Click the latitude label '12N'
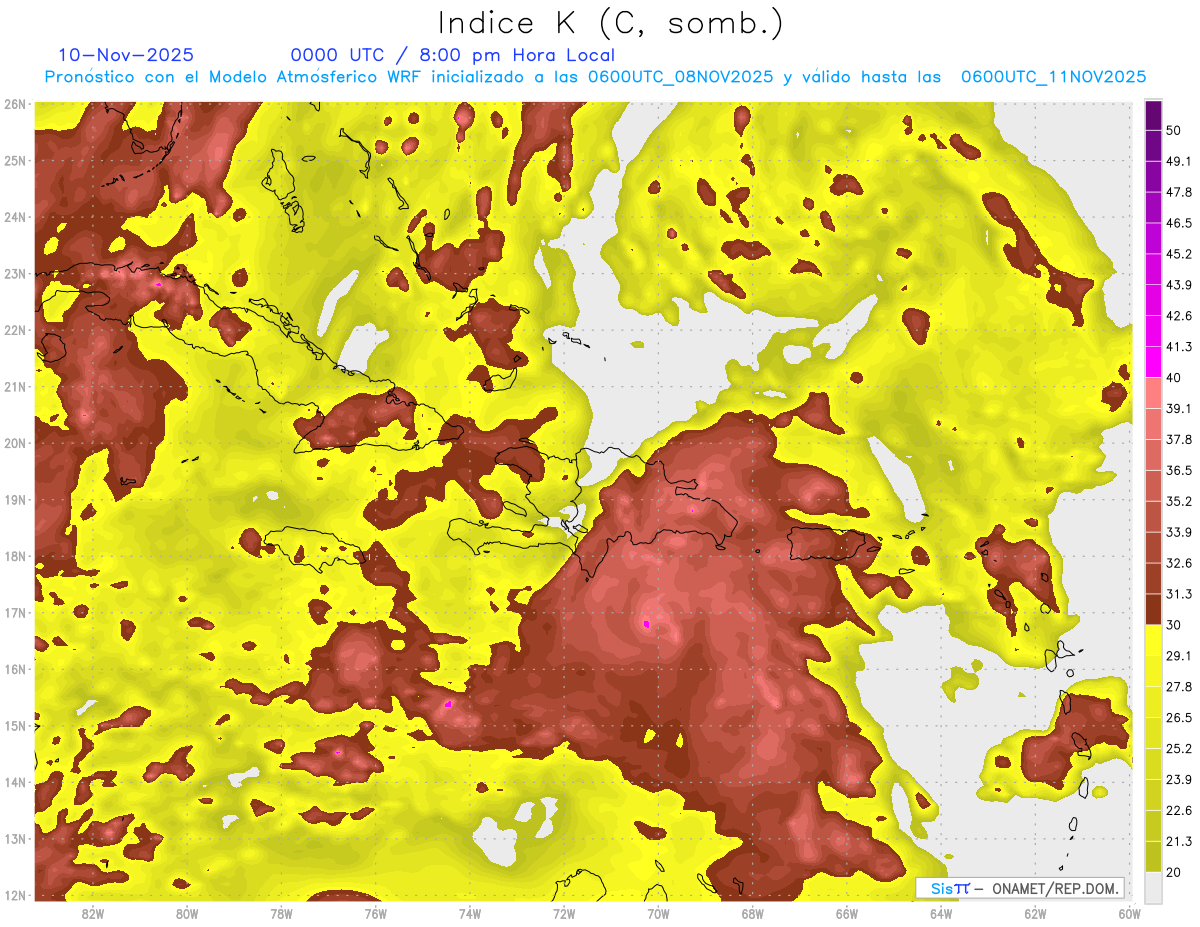1200x927 pixels. pos(15,895)
